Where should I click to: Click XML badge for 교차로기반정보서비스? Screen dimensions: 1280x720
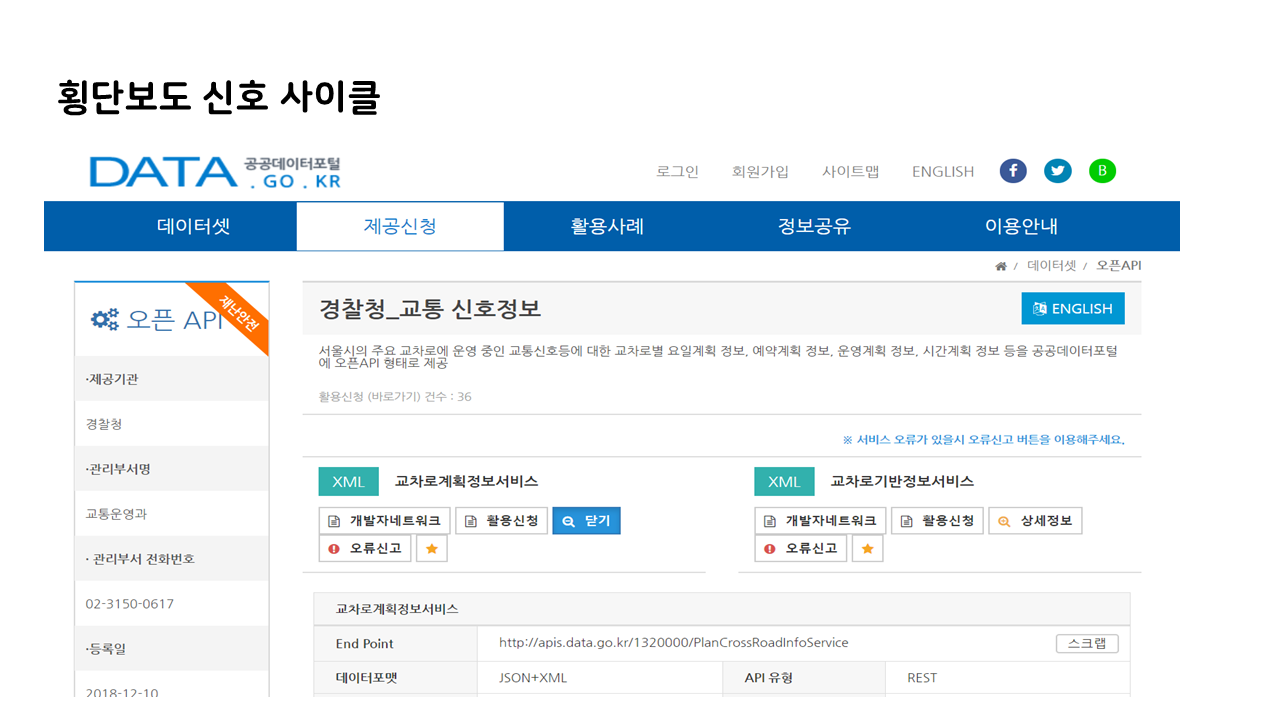[x=784, y=482]
